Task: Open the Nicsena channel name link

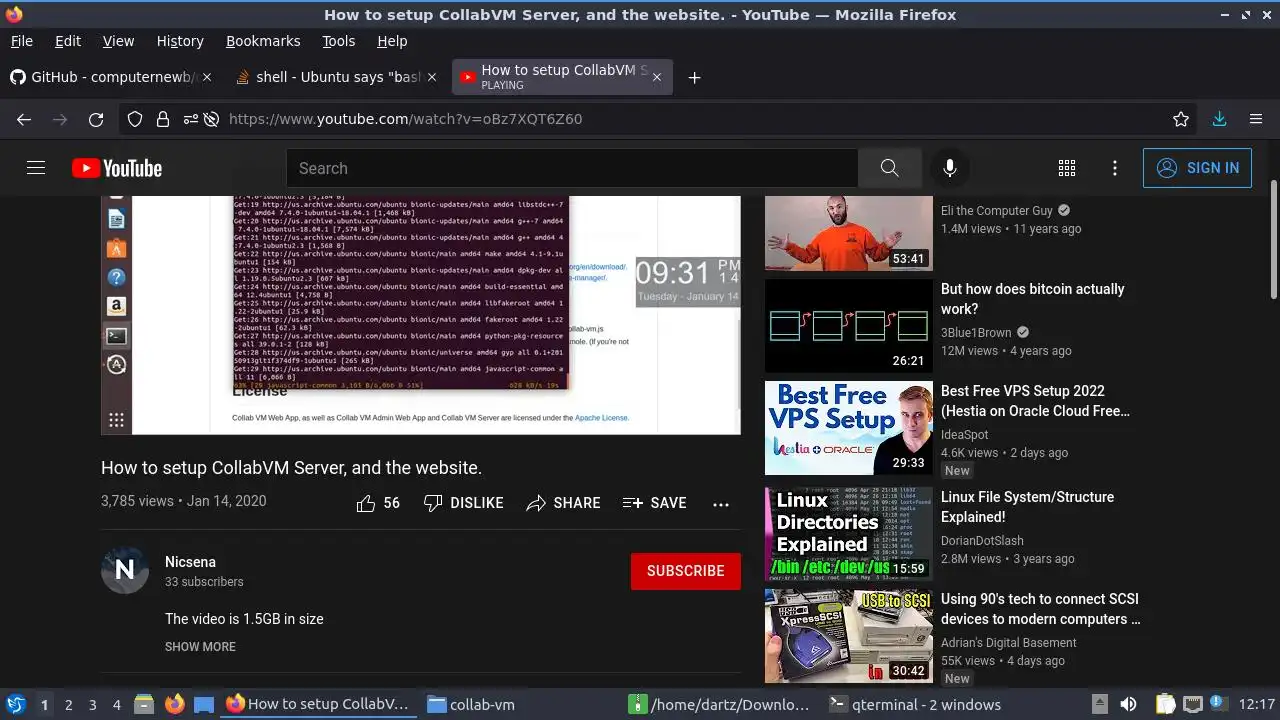Action: 190,562
